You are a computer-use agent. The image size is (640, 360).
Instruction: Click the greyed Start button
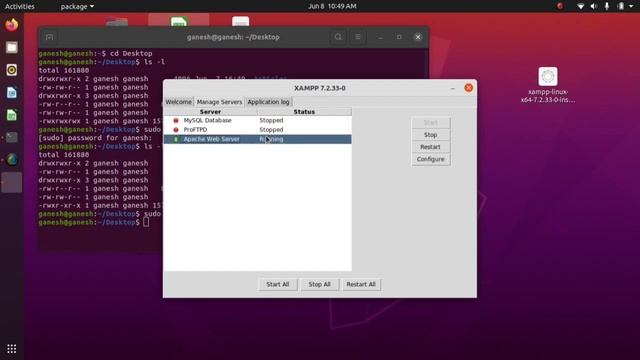[x=431, y=122]
